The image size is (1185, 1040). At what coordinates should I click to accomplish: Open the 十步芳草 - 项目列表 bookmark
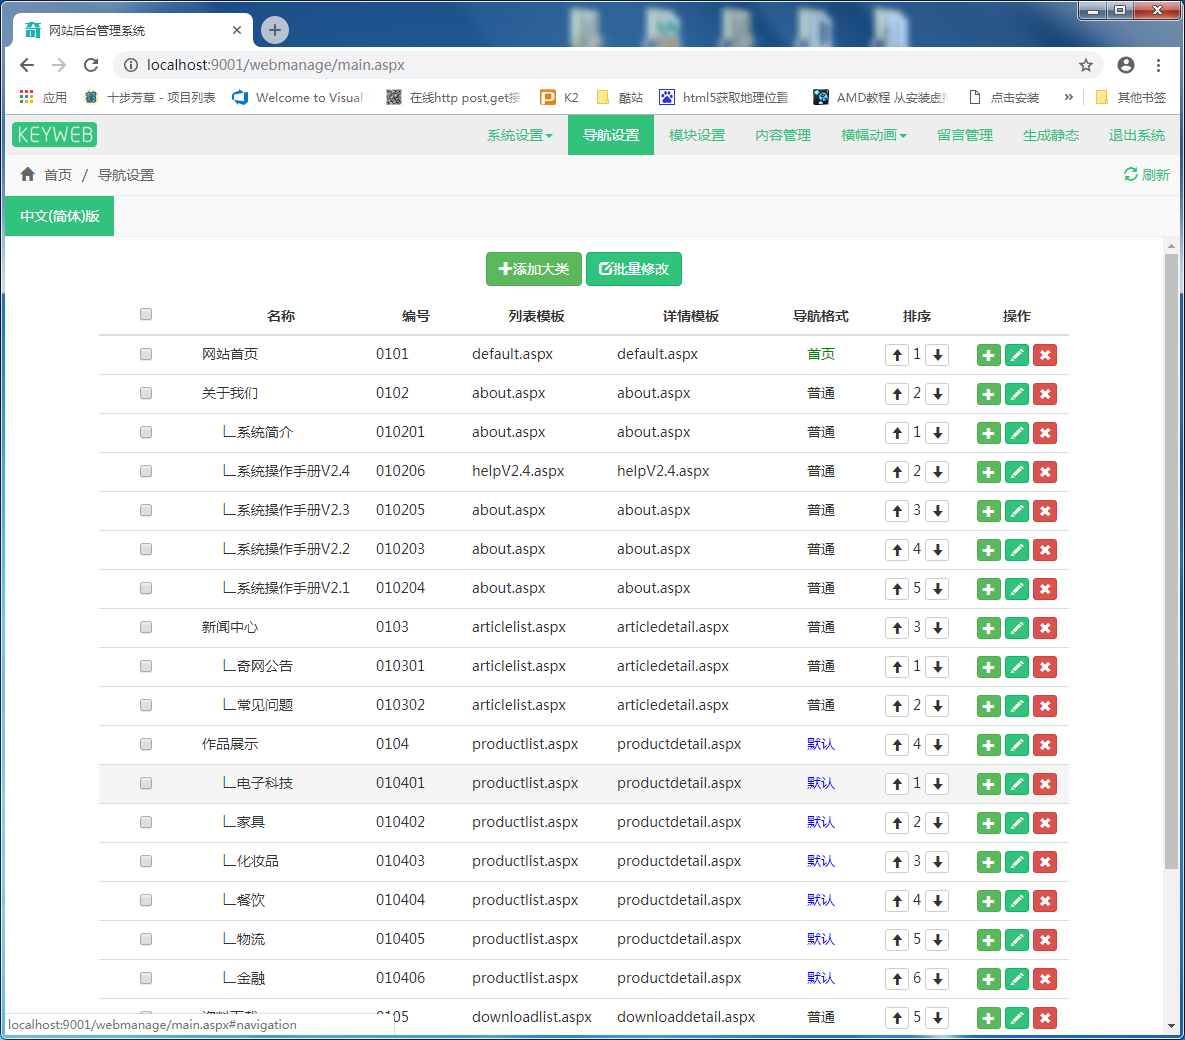[x=150, y=97]
